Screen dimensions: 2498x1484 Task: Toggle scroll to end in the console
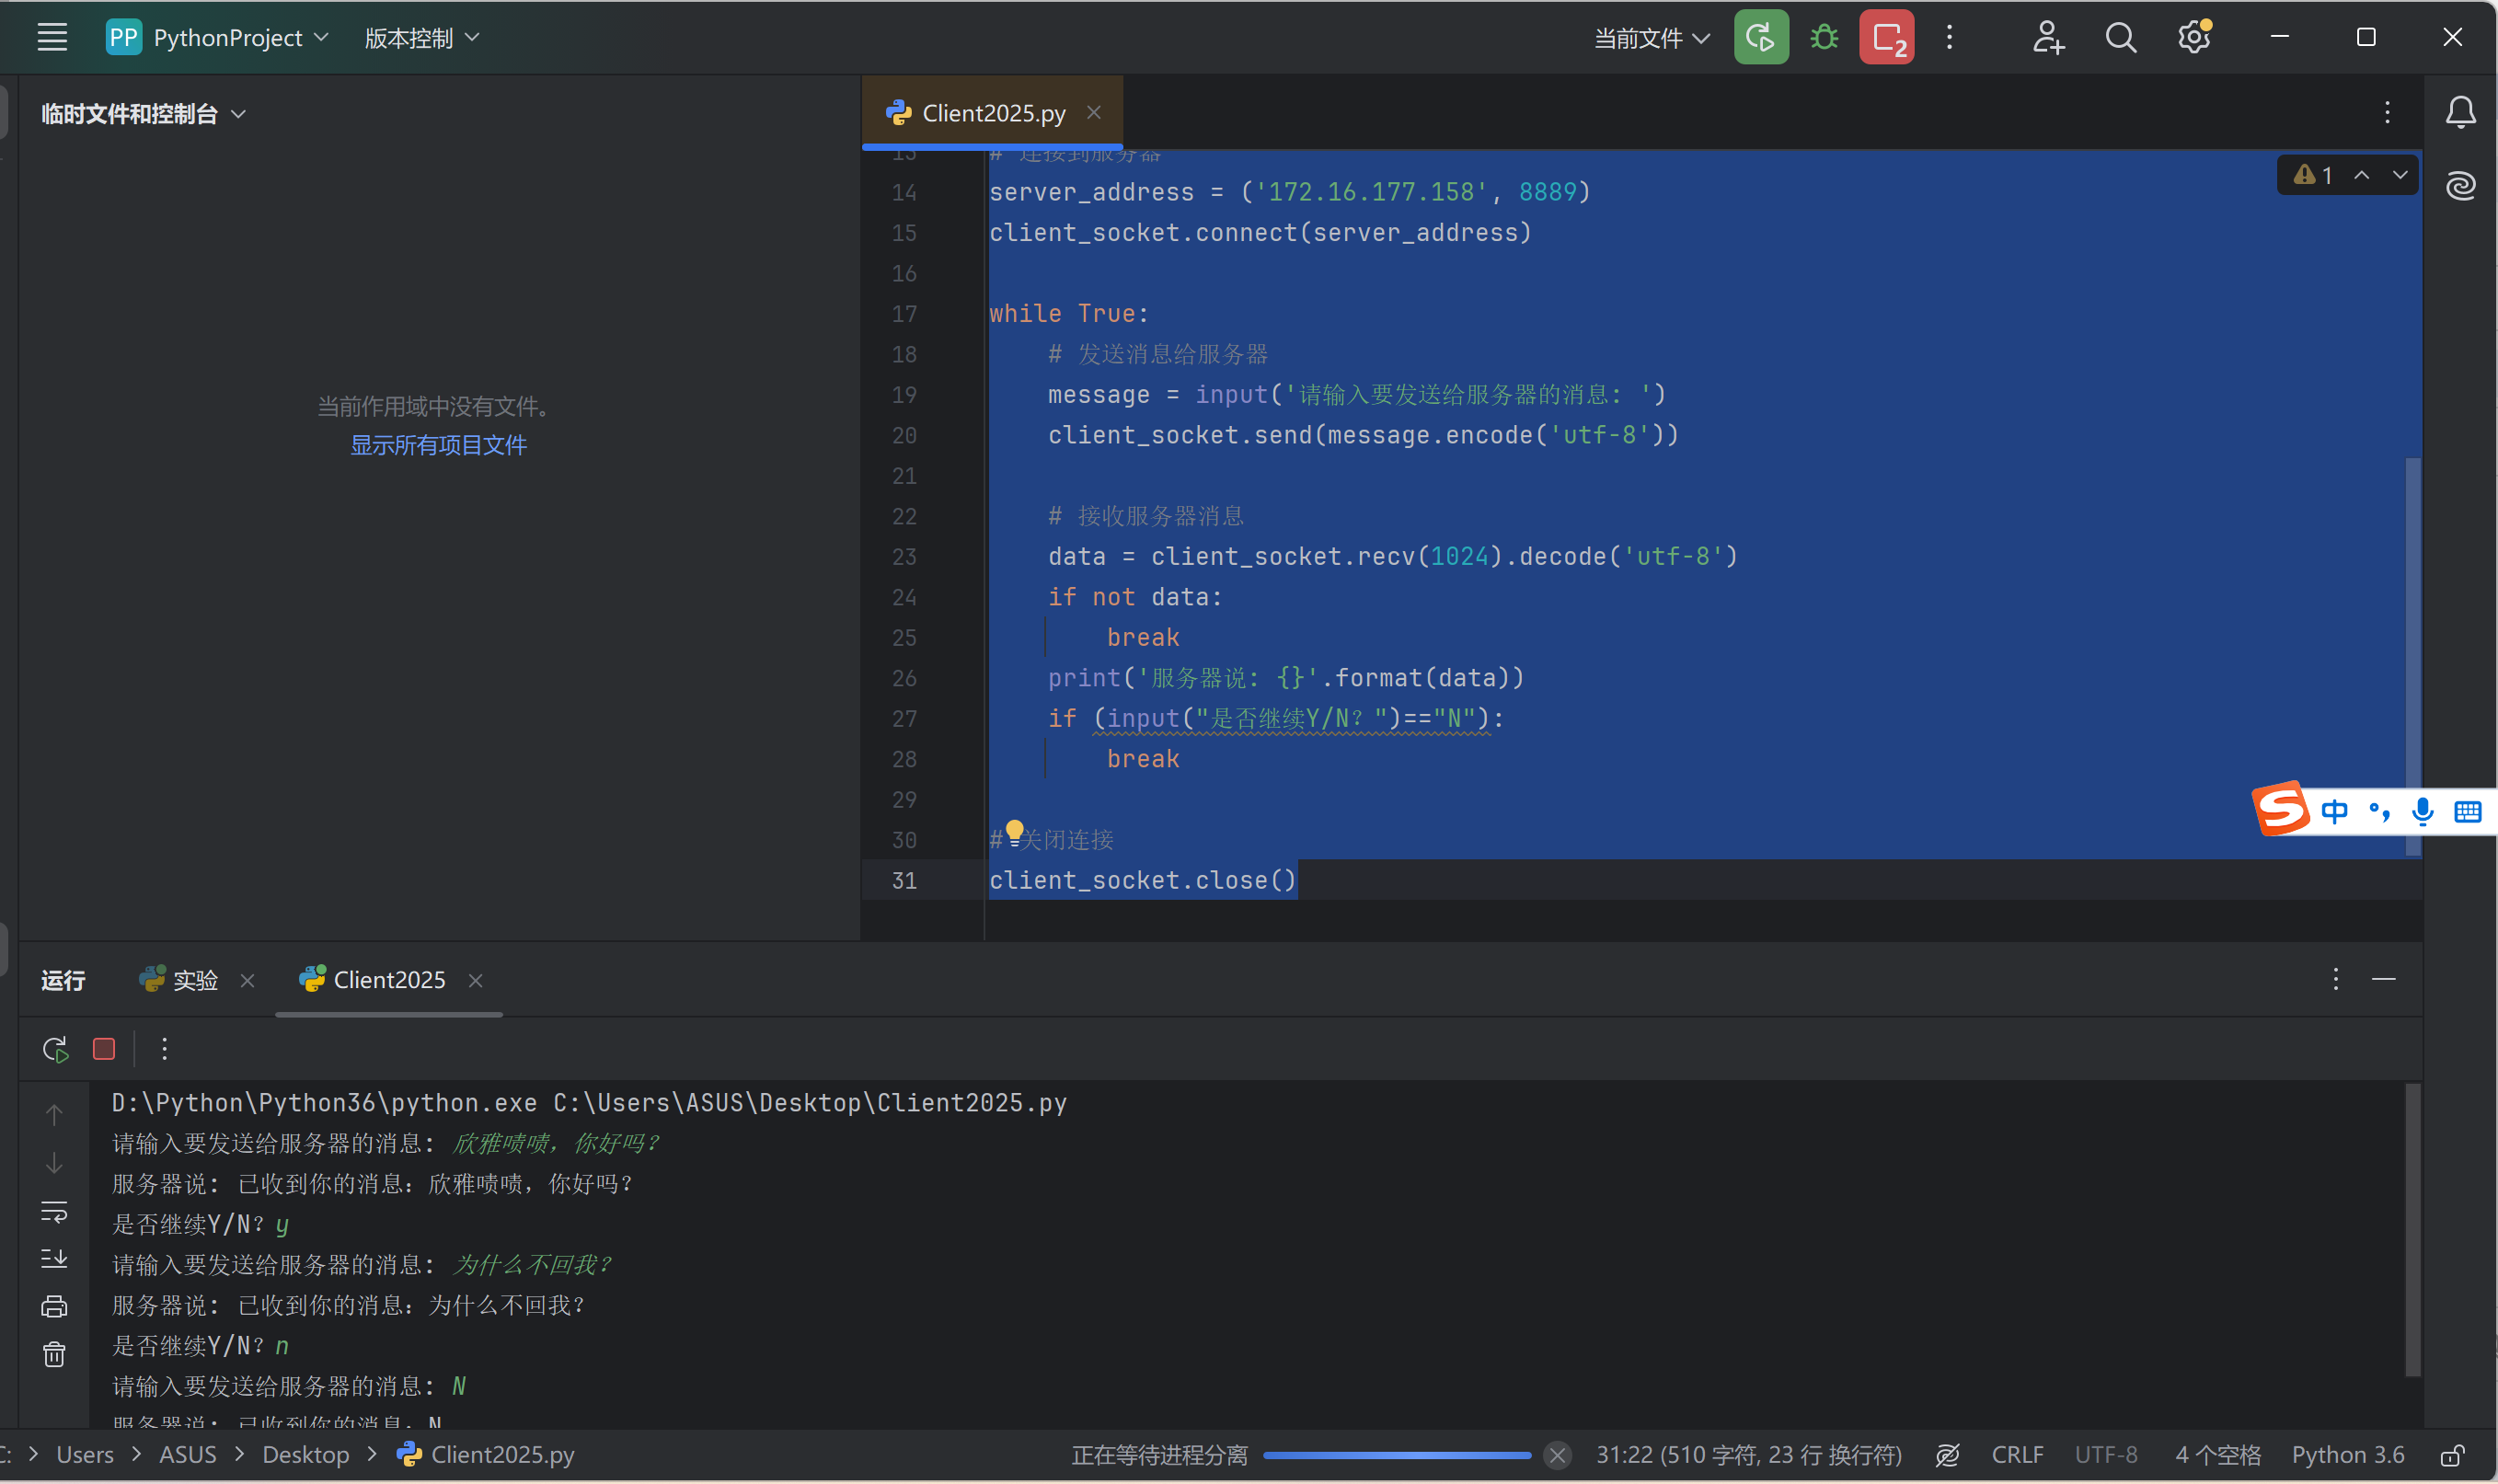pos(54,1258)
